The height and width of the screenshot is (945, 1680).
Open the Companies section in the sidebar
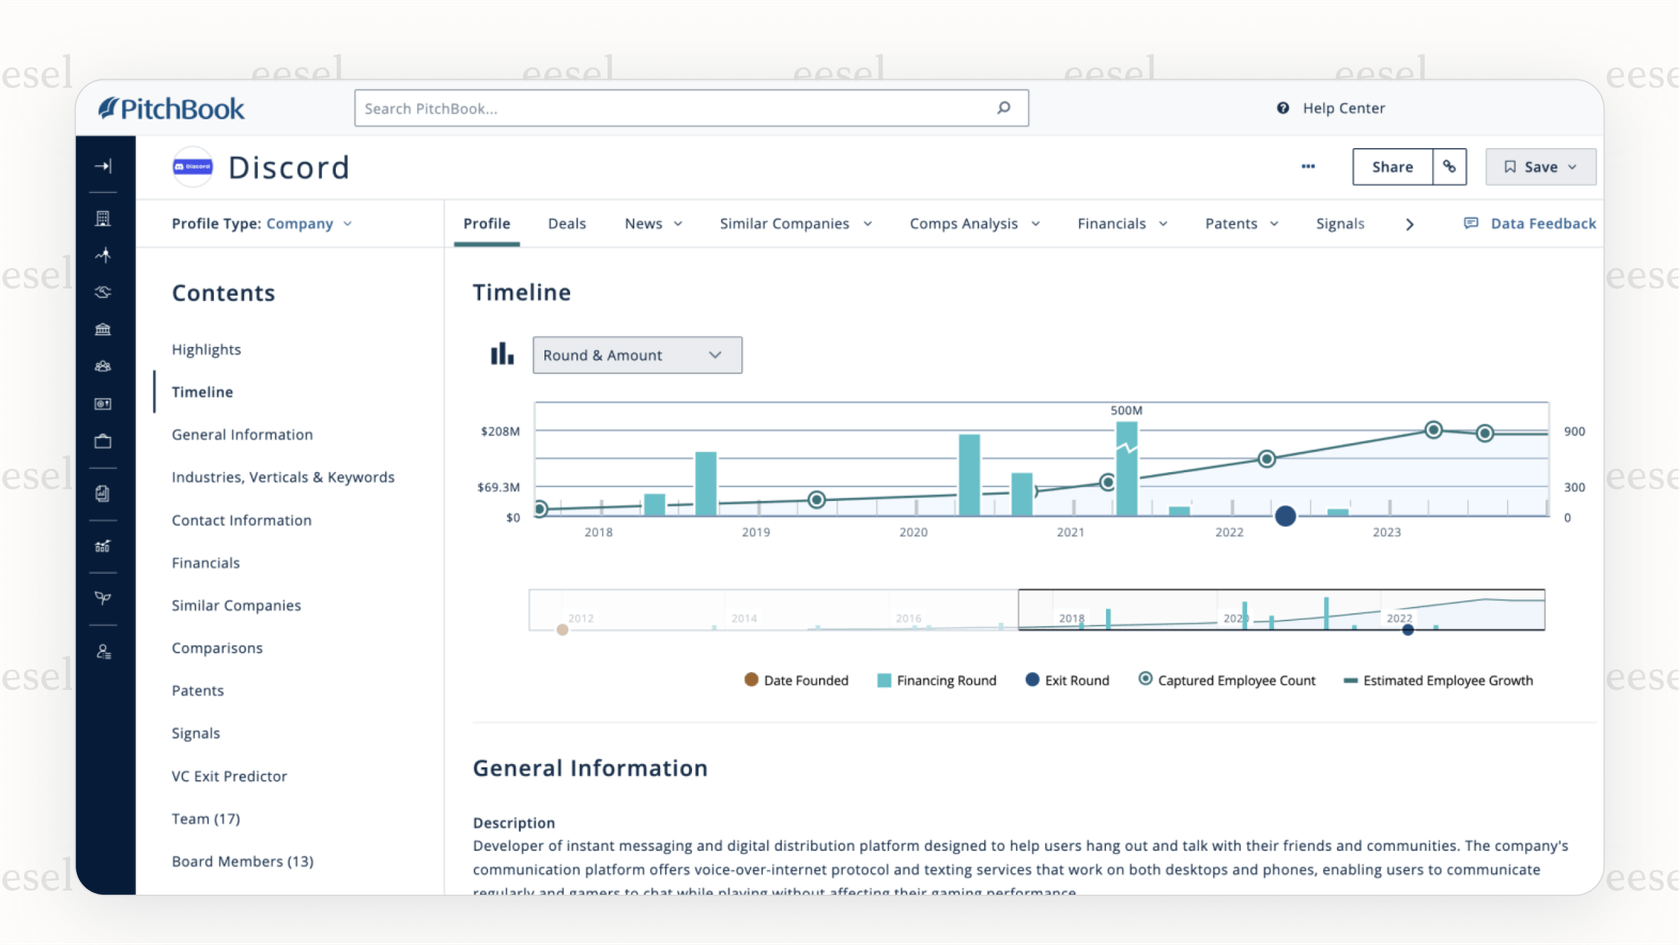(x=103, y=218)
